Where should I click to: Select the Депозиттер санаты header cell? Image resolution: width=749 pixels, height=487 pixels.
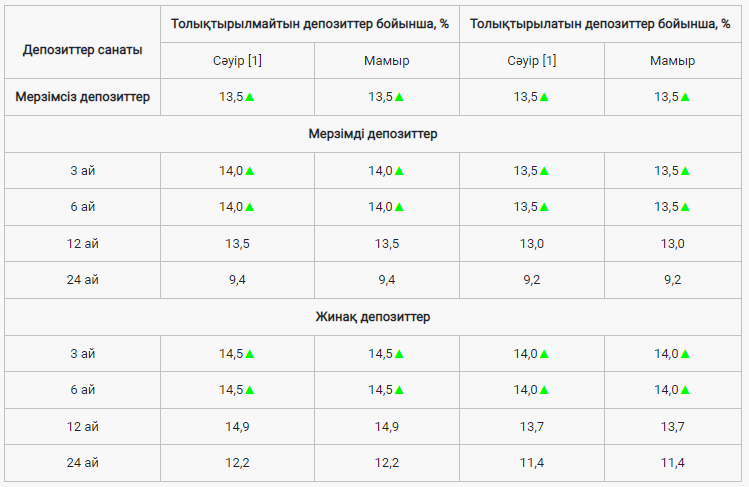(x=83, y=42)
